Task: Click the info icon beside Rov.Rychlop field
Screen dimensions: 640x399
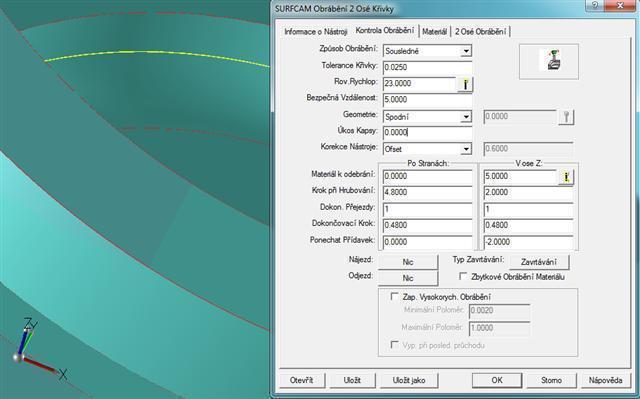Action: (465, 84)
